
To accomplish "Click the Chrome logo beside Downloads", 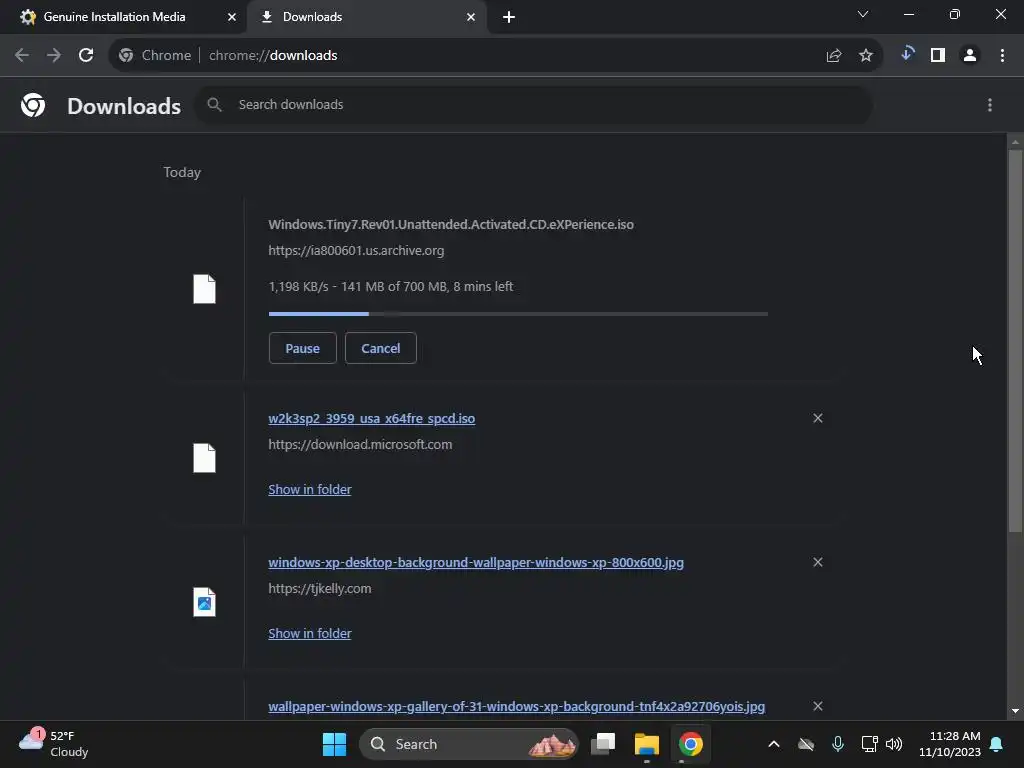I will pyautogui.click(x=33, y=105).
